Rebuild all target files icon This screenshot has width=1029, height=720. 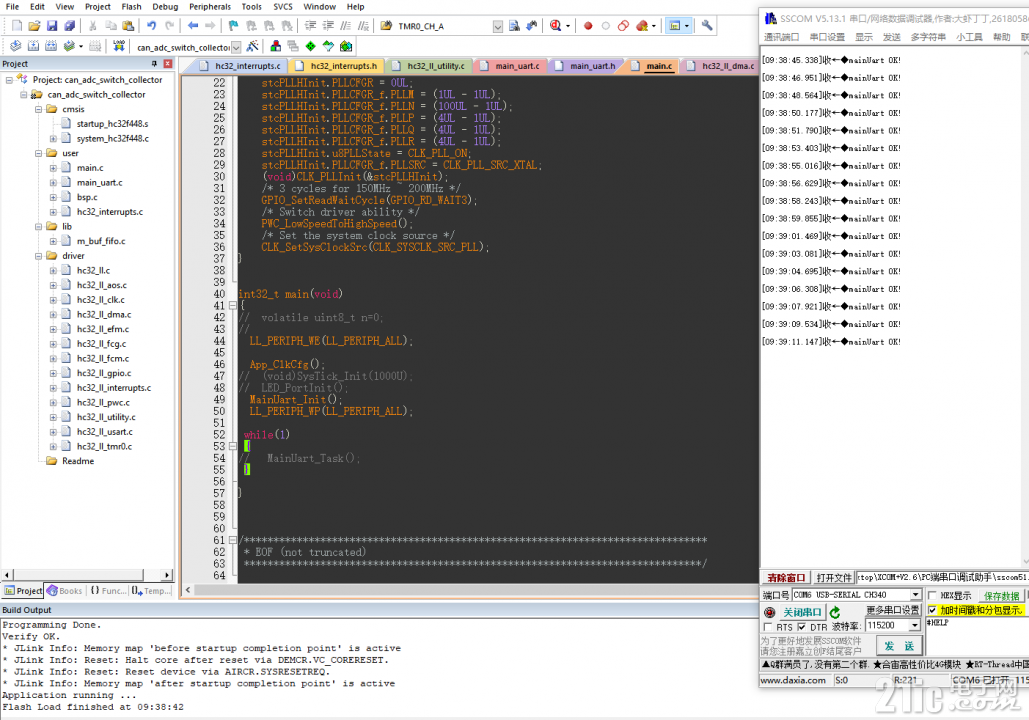(51, 46)
